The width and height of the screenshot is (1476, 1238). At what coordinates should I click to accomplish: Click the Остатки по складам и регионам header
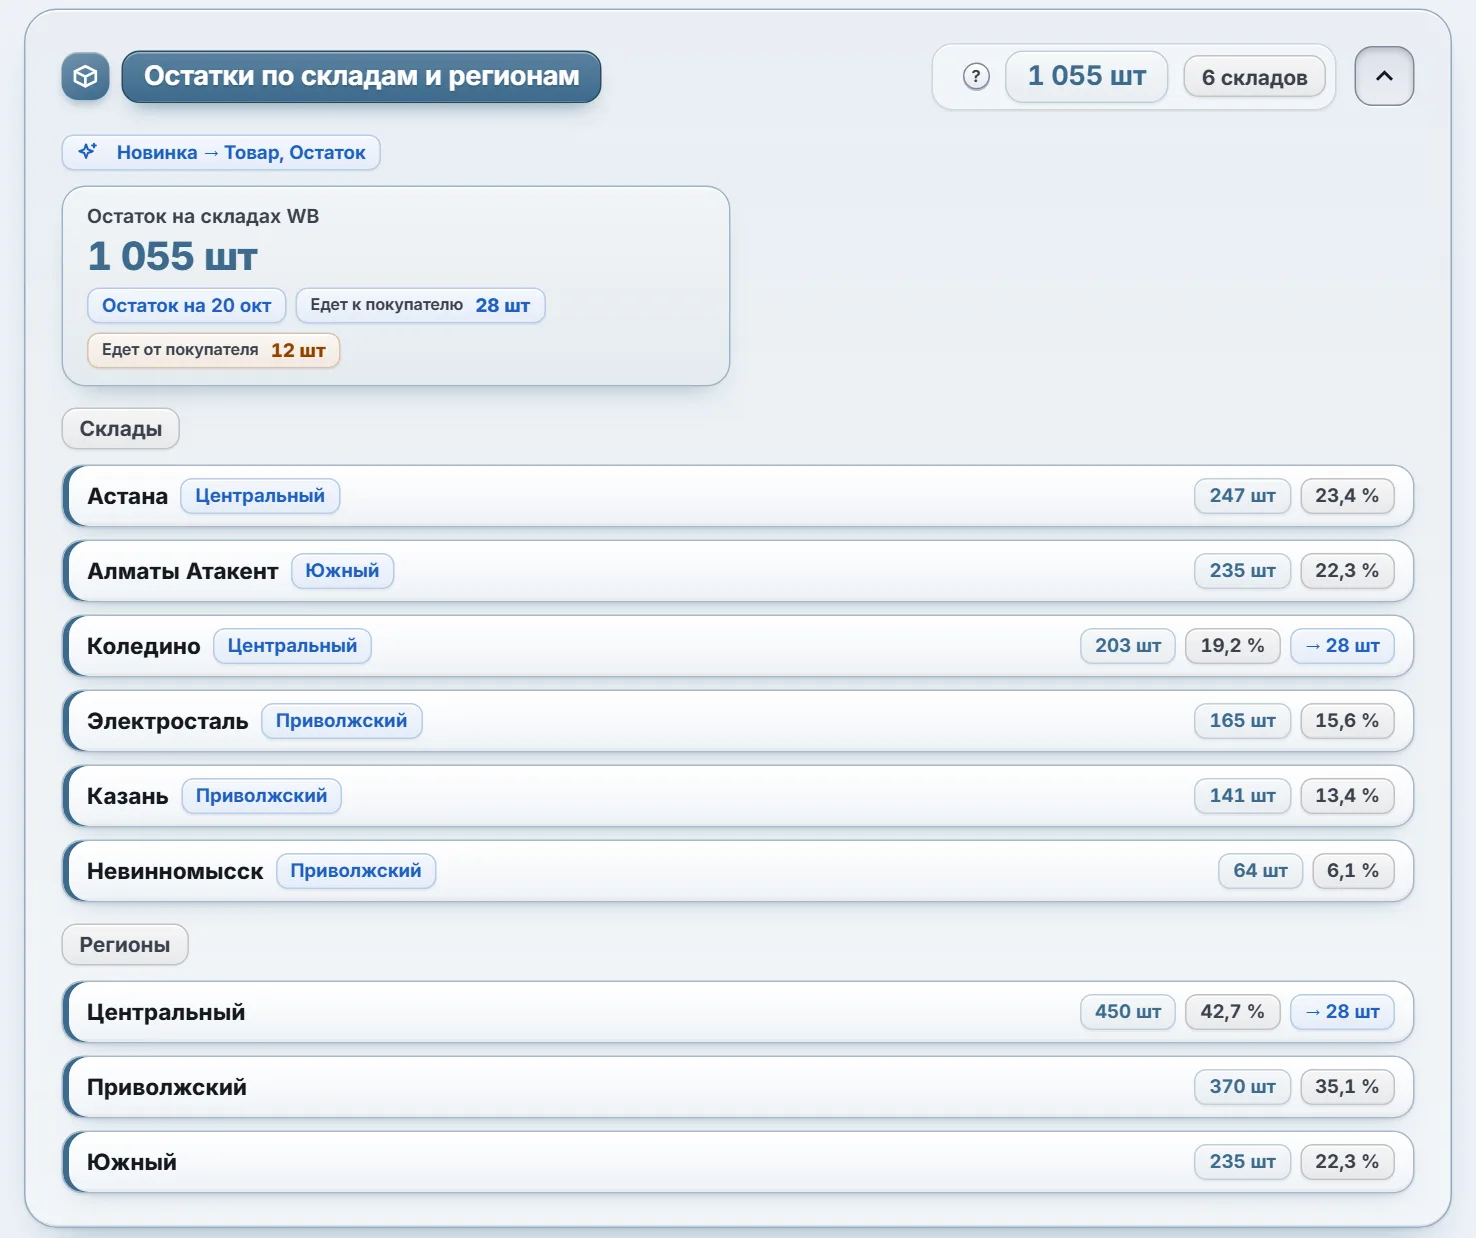click(x=361, y=77)
